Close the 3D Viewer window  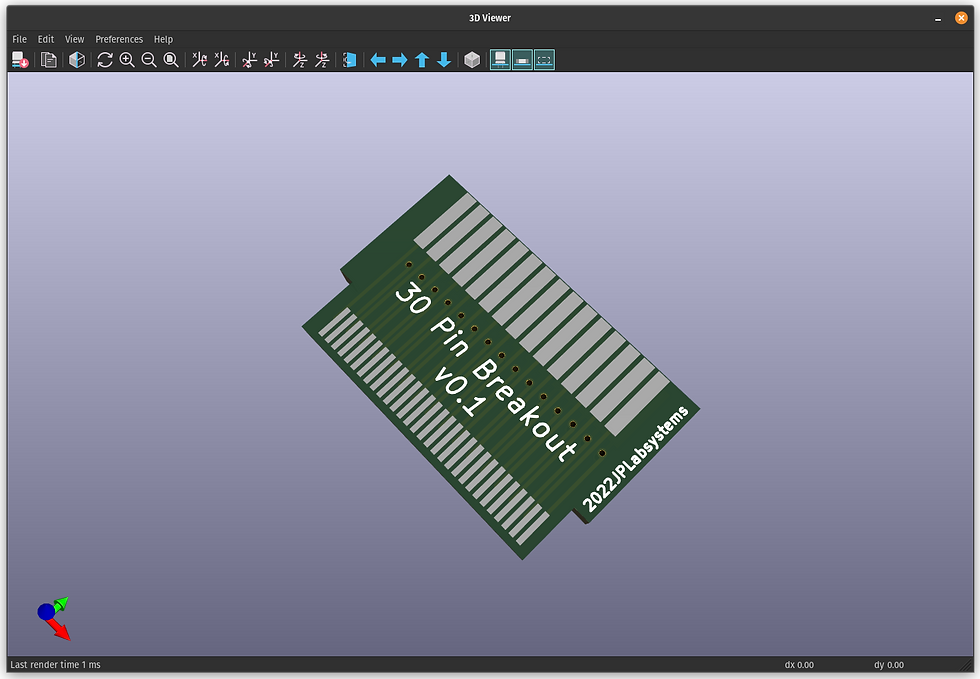click(961, 18)
